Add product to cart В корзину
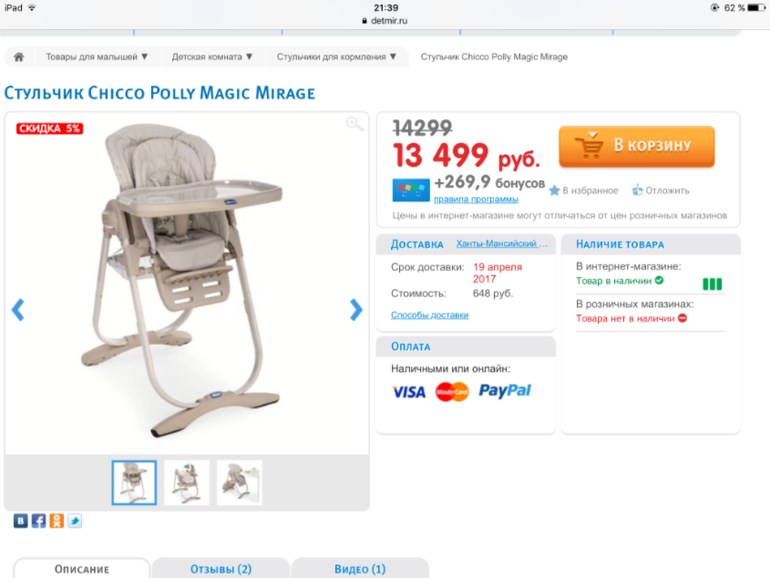Image resolution: width=770 pixels, height=578 pixels. [x=636, y=146]
